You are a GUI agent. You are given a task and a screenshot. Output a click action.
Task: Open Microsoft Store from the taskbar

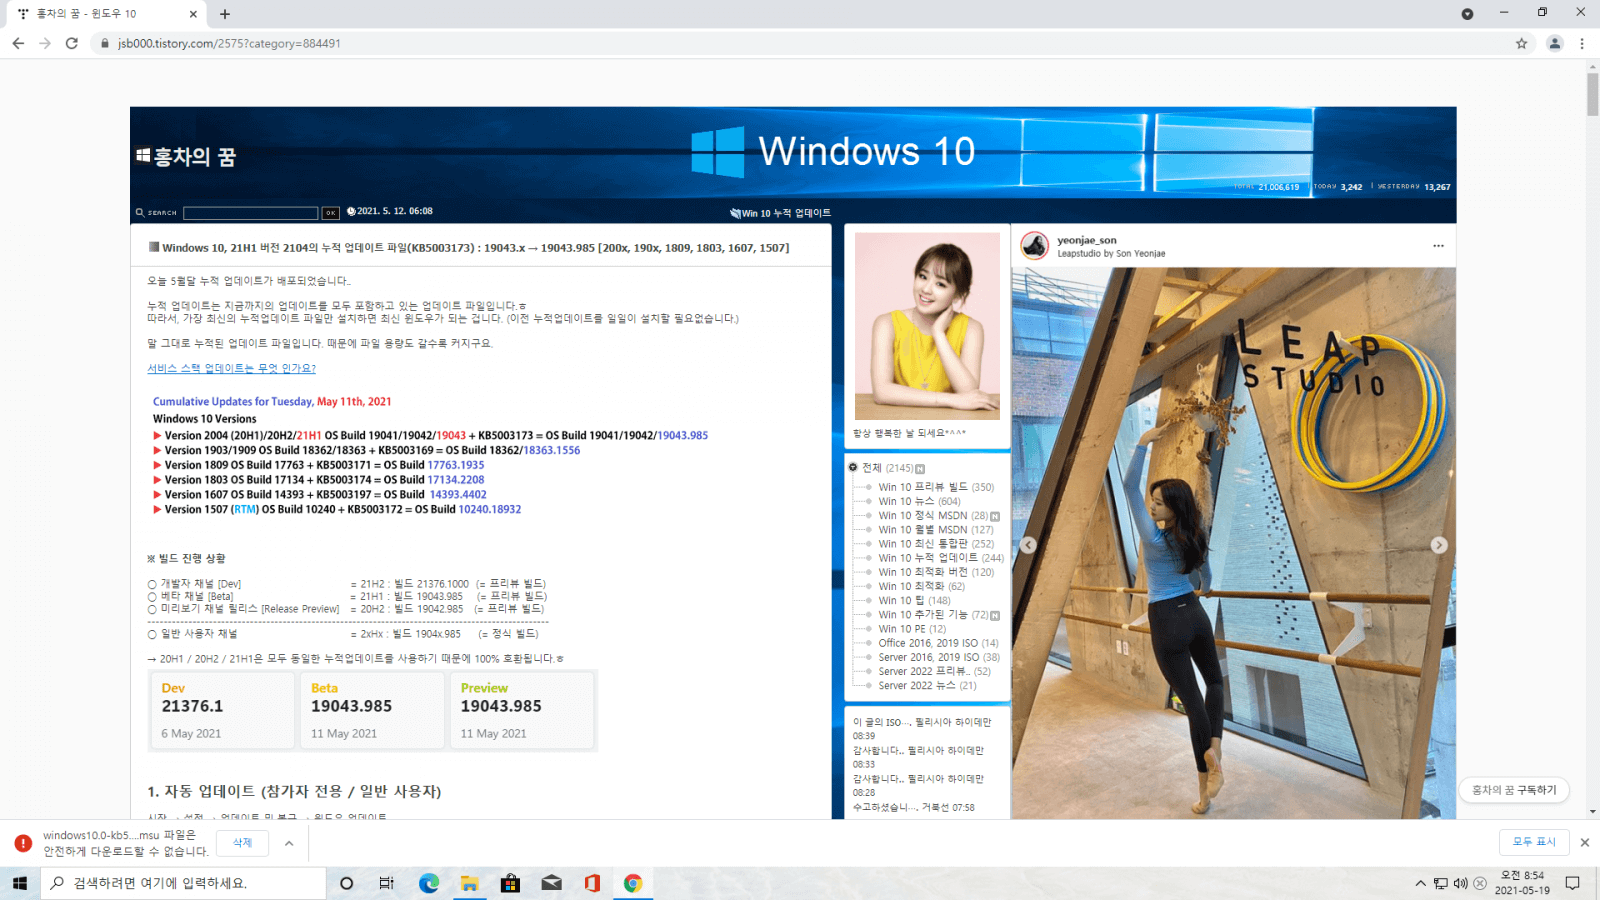coord(510,883)
